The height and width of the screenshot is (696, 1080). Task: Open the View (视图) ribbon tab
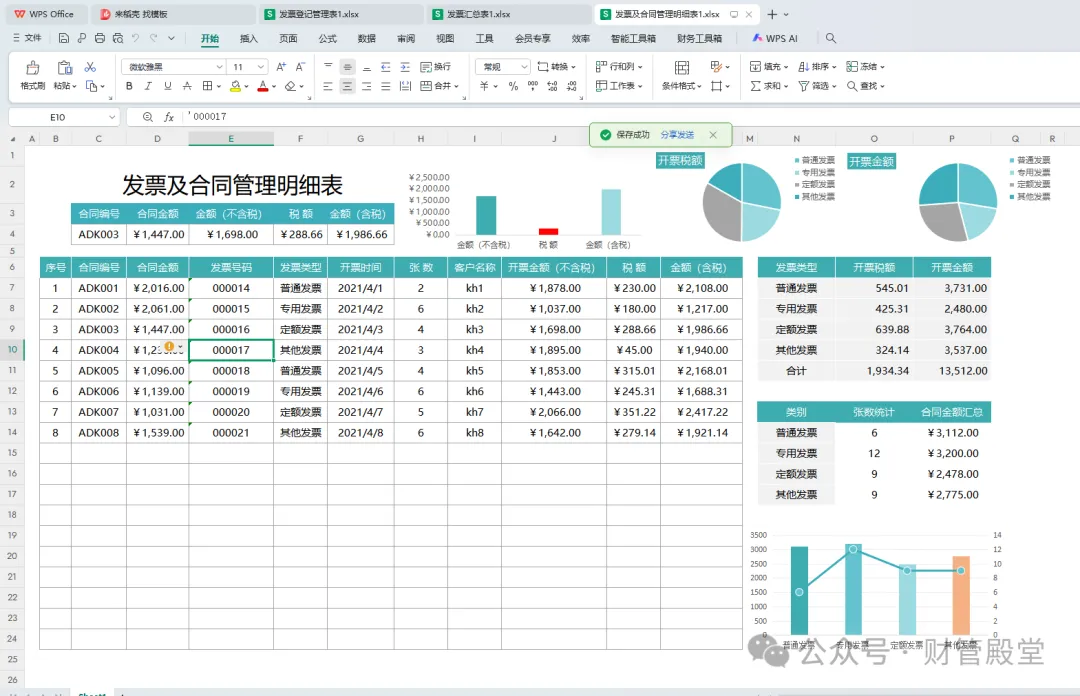click(445, 39)
